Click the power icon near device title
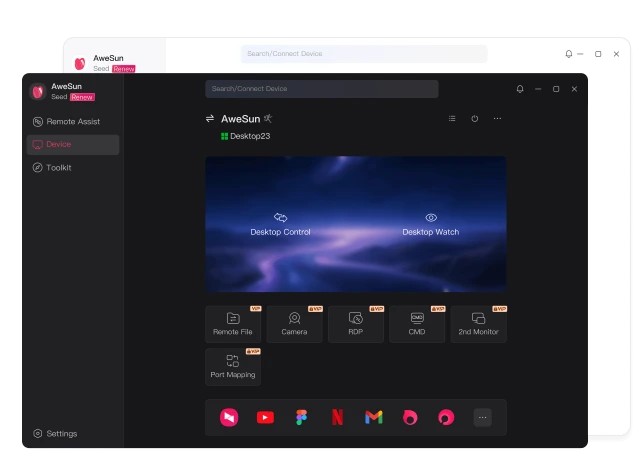The width and height of the screenshot is (640, 474). coord(475,119)
